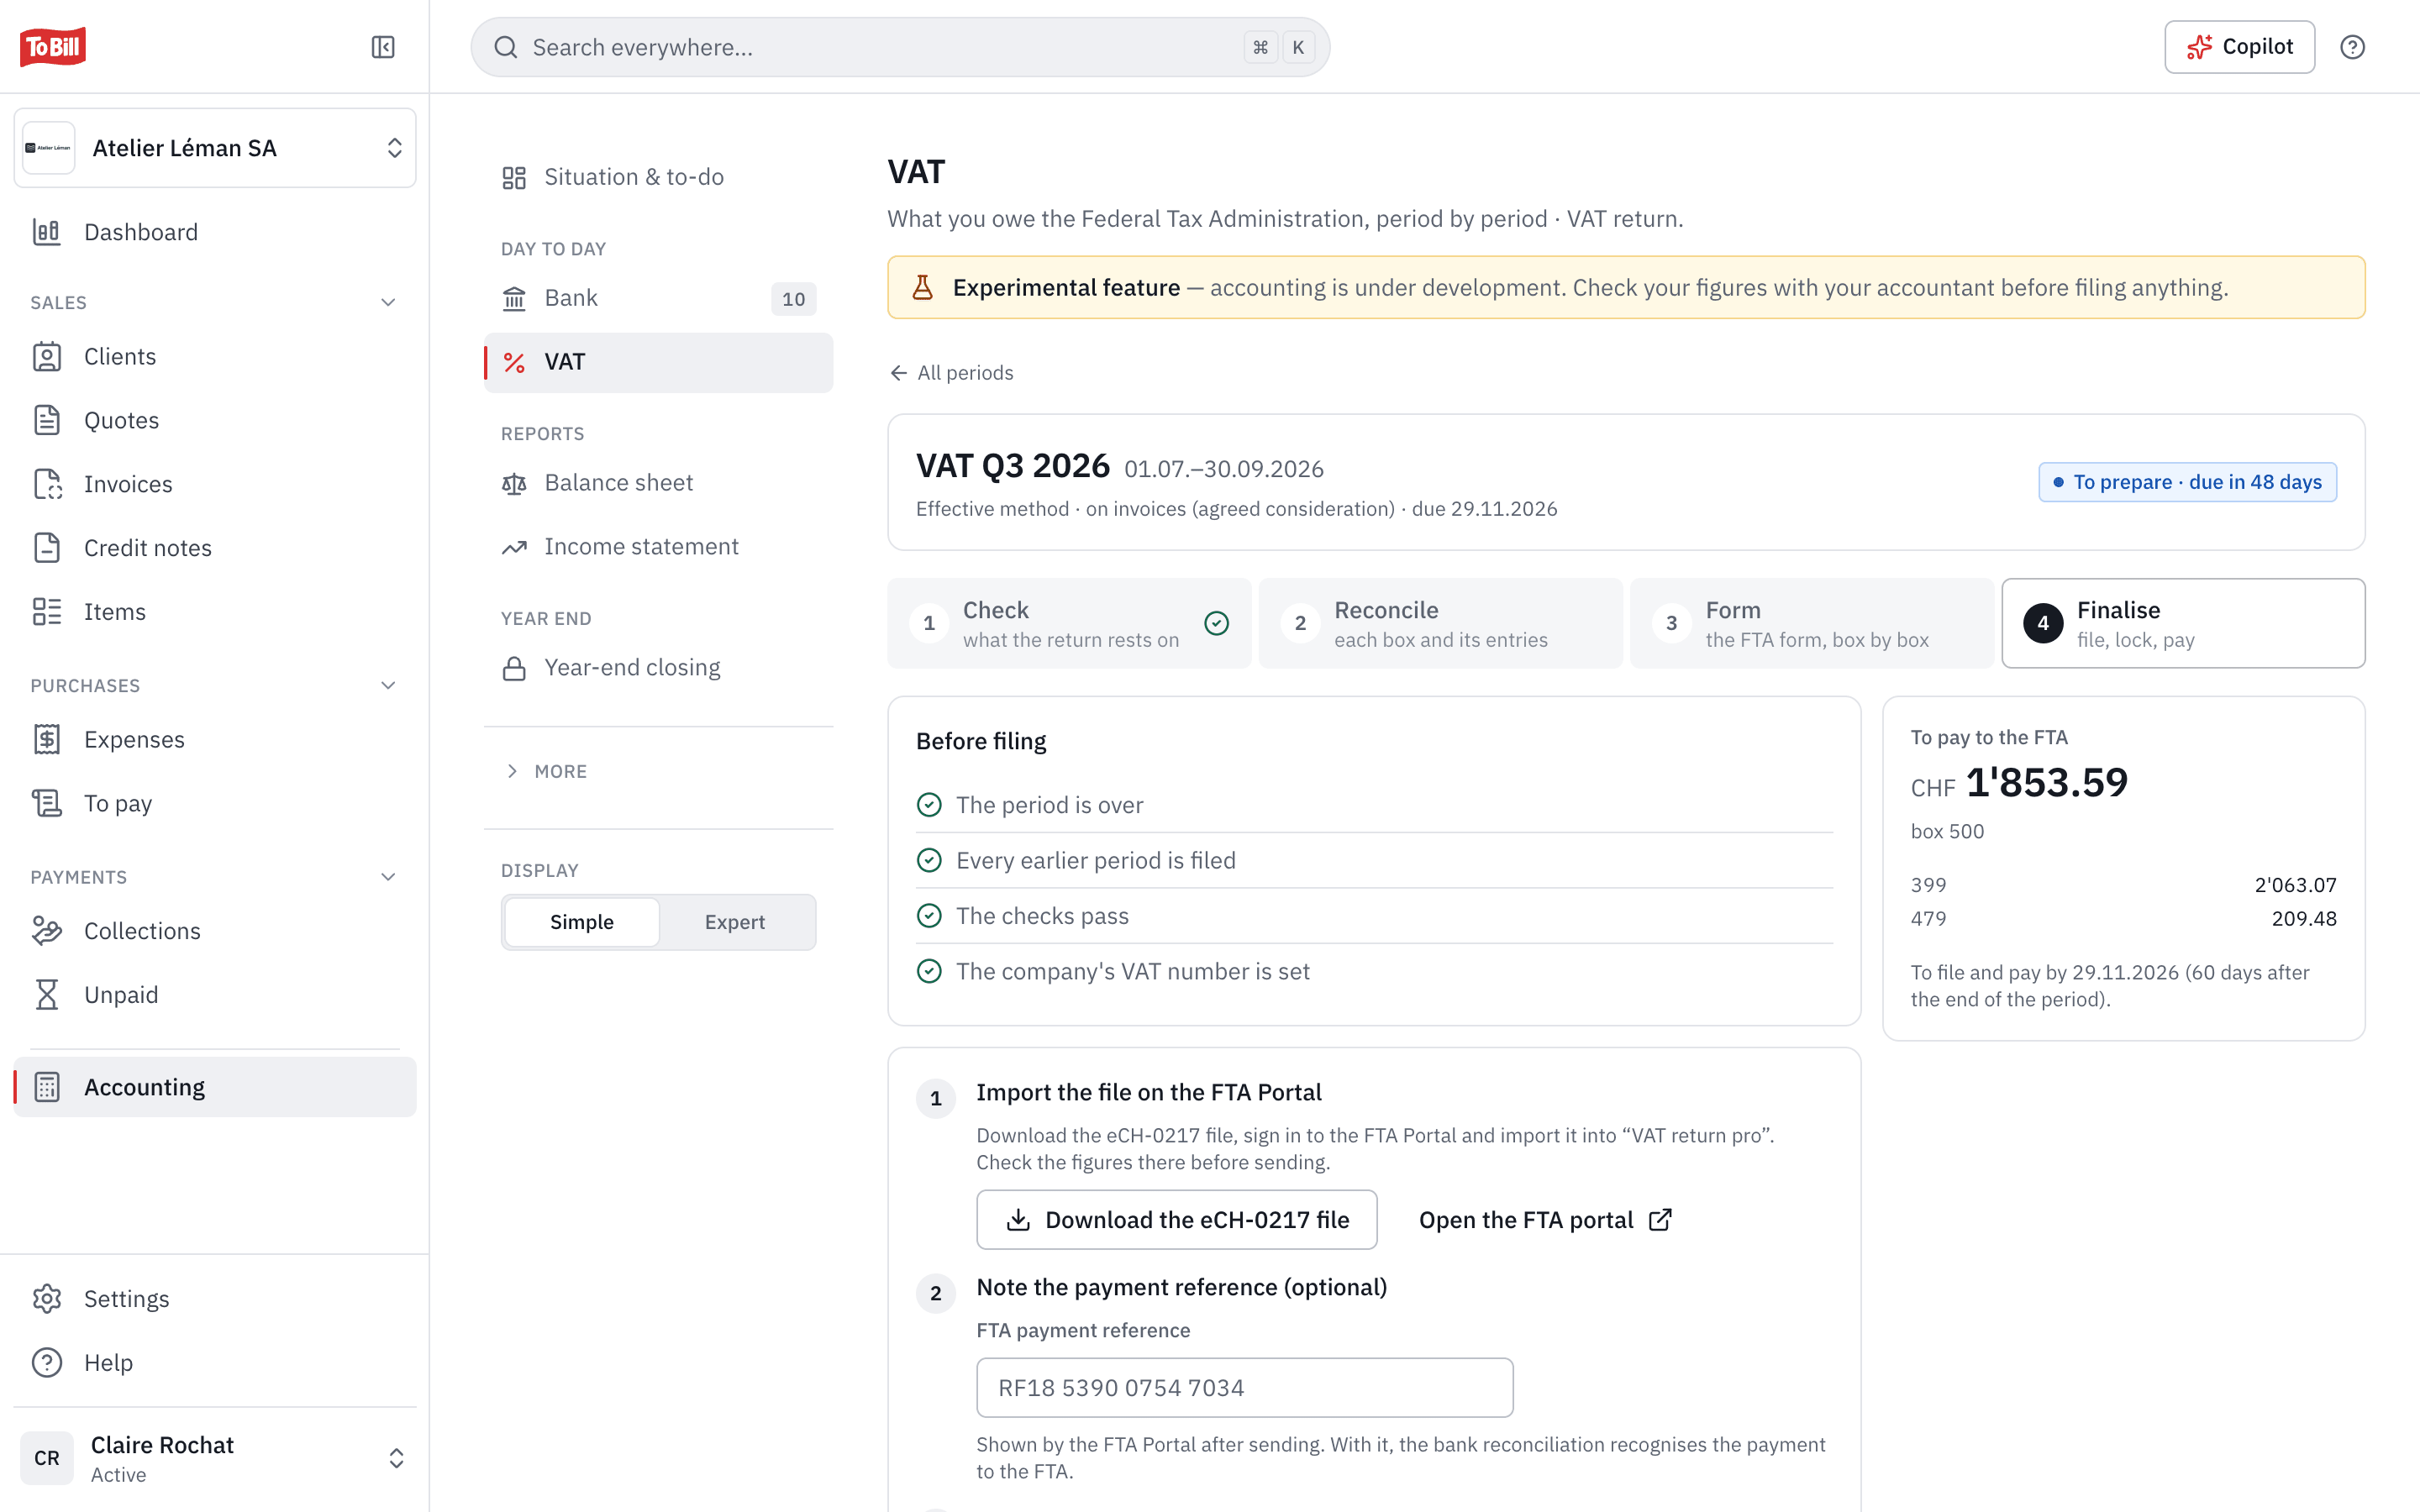This screenshot has width=2420, height=1512.
Task: Open the help question mark icon
Action: click(x=2352, y=47)
